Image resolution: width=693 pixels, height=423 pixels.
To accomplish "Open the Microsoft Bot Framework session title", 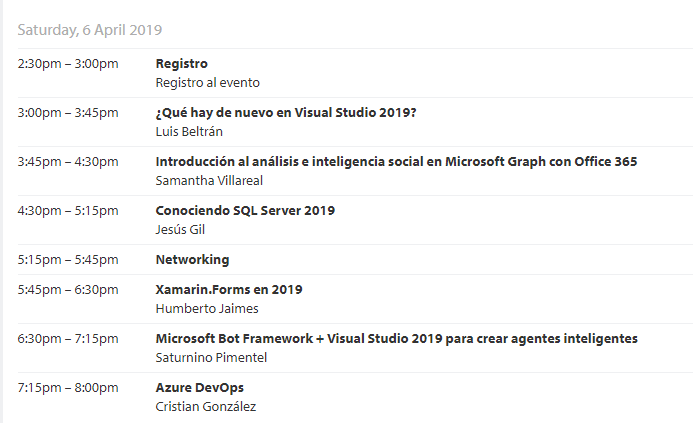I will point(396,339).
